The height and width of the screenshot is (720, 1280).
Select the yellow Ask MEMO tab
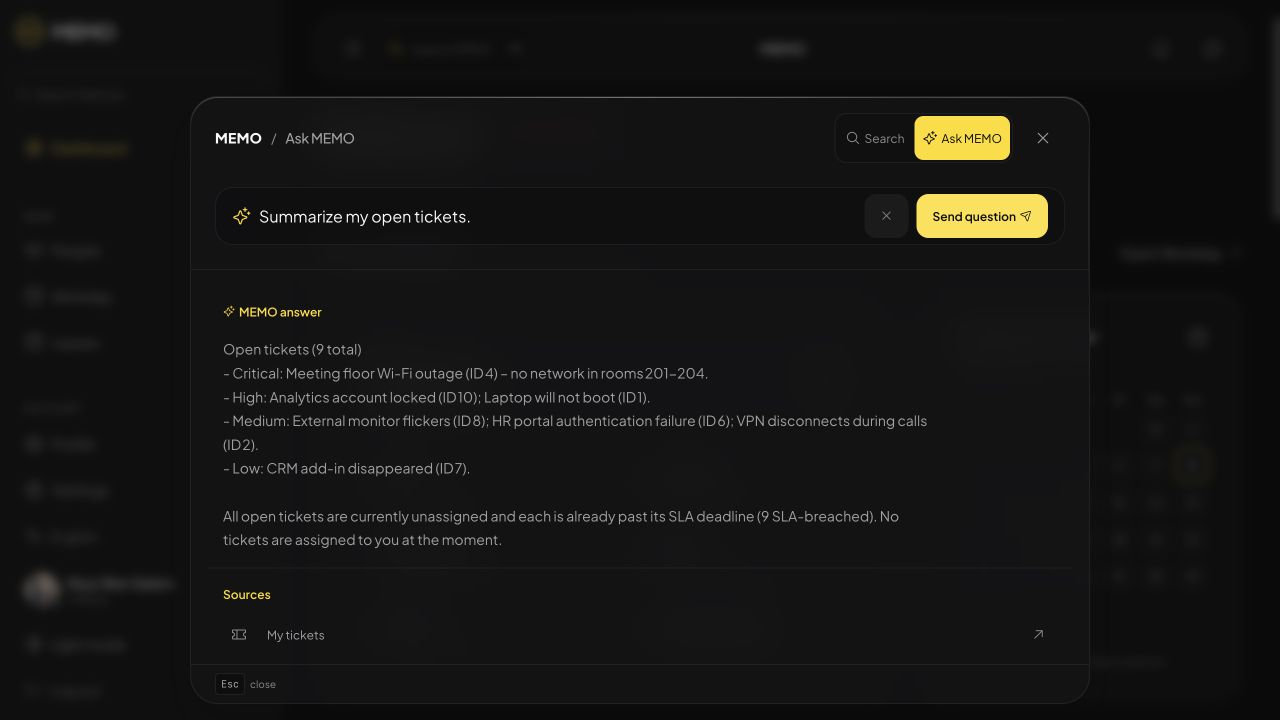click(x=962, y=138)
